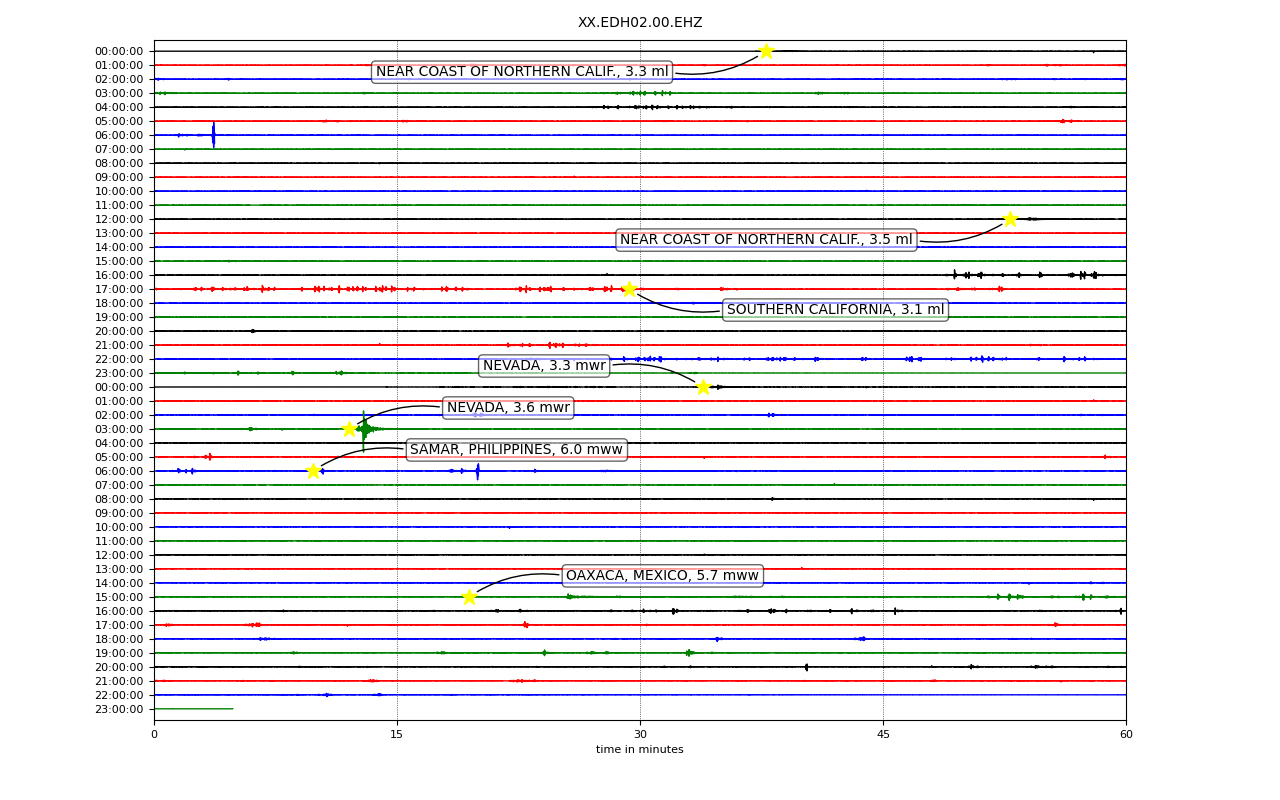The image size is (1280, 800).
Task: Select the Oaxaca, Mexico event star
Action: click(469, 597)
